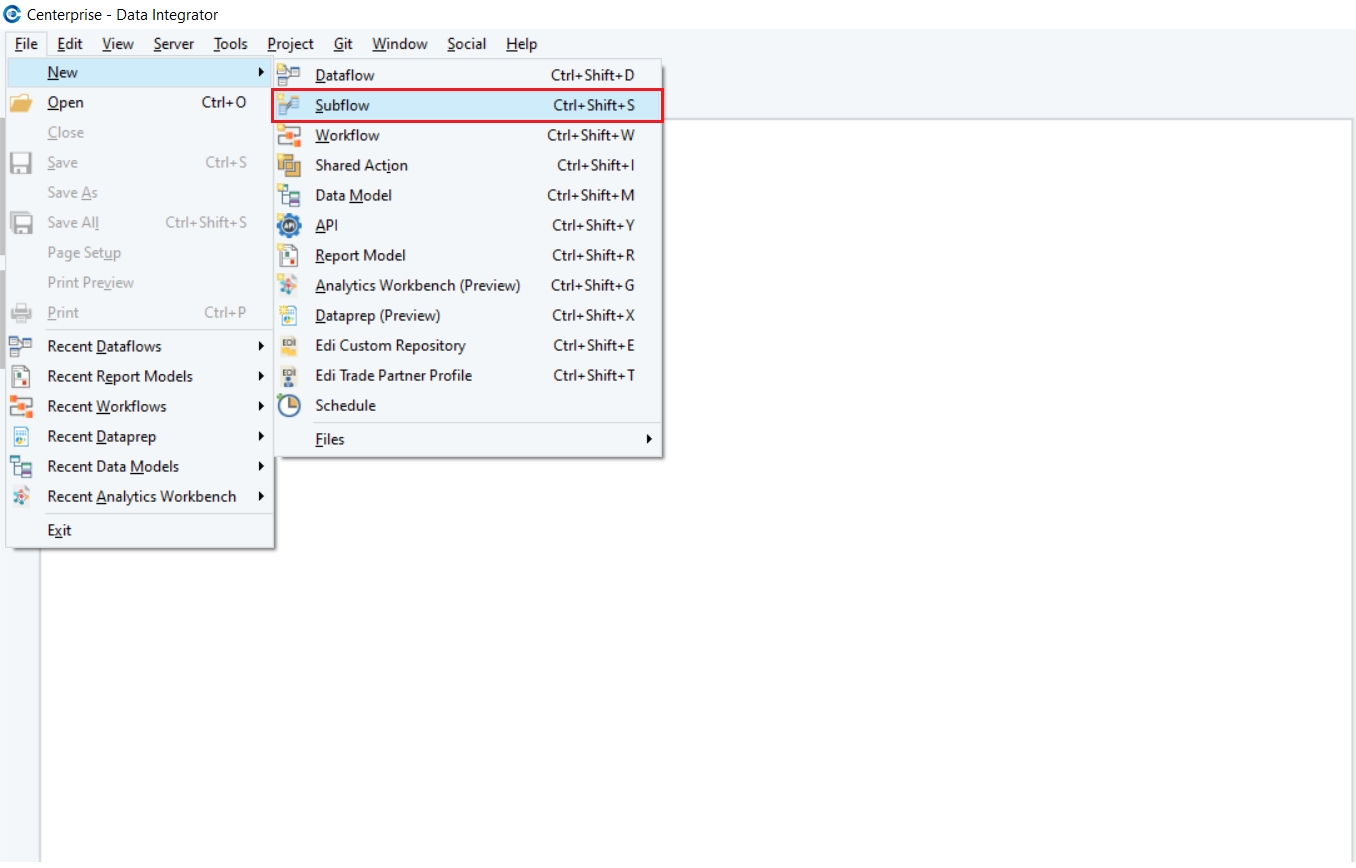Open the Tools menu

231,44
